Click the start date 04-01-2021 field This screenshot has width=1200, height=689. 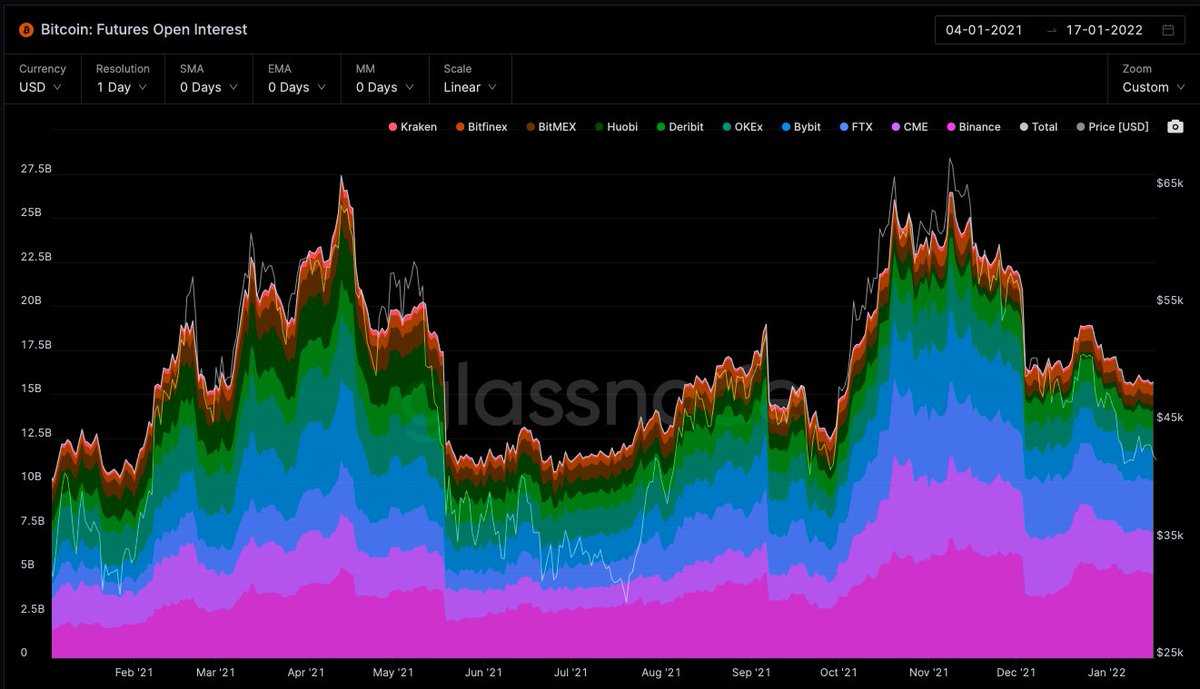point(984,30)
